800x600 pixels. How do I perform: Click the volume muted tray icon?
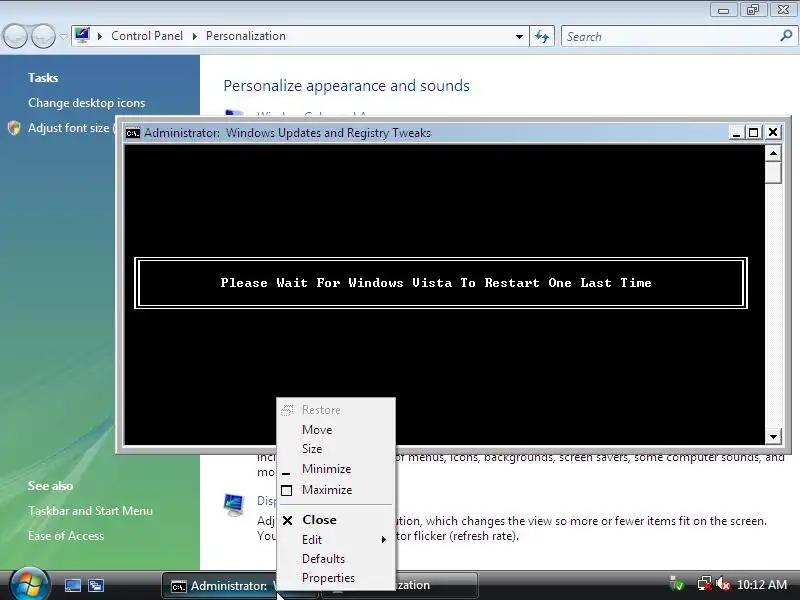point(722,583)
